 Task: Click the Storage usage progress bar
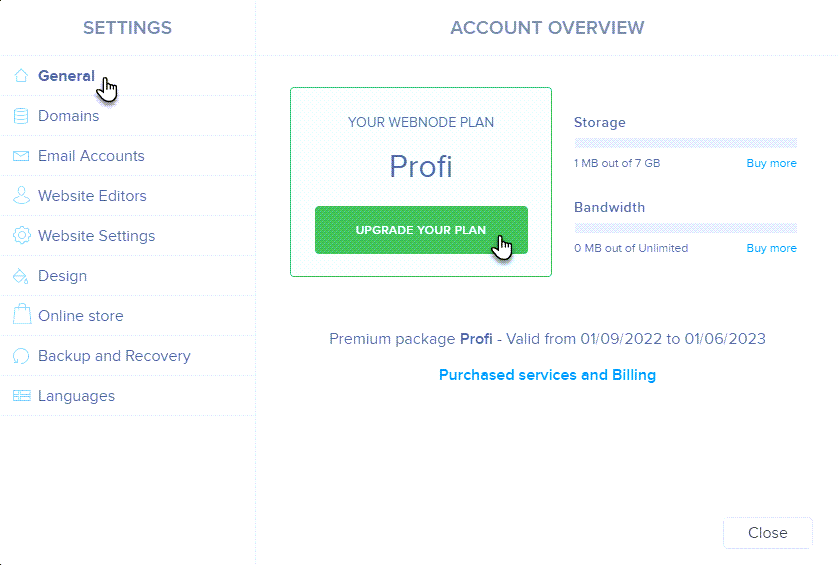[685, 143]
